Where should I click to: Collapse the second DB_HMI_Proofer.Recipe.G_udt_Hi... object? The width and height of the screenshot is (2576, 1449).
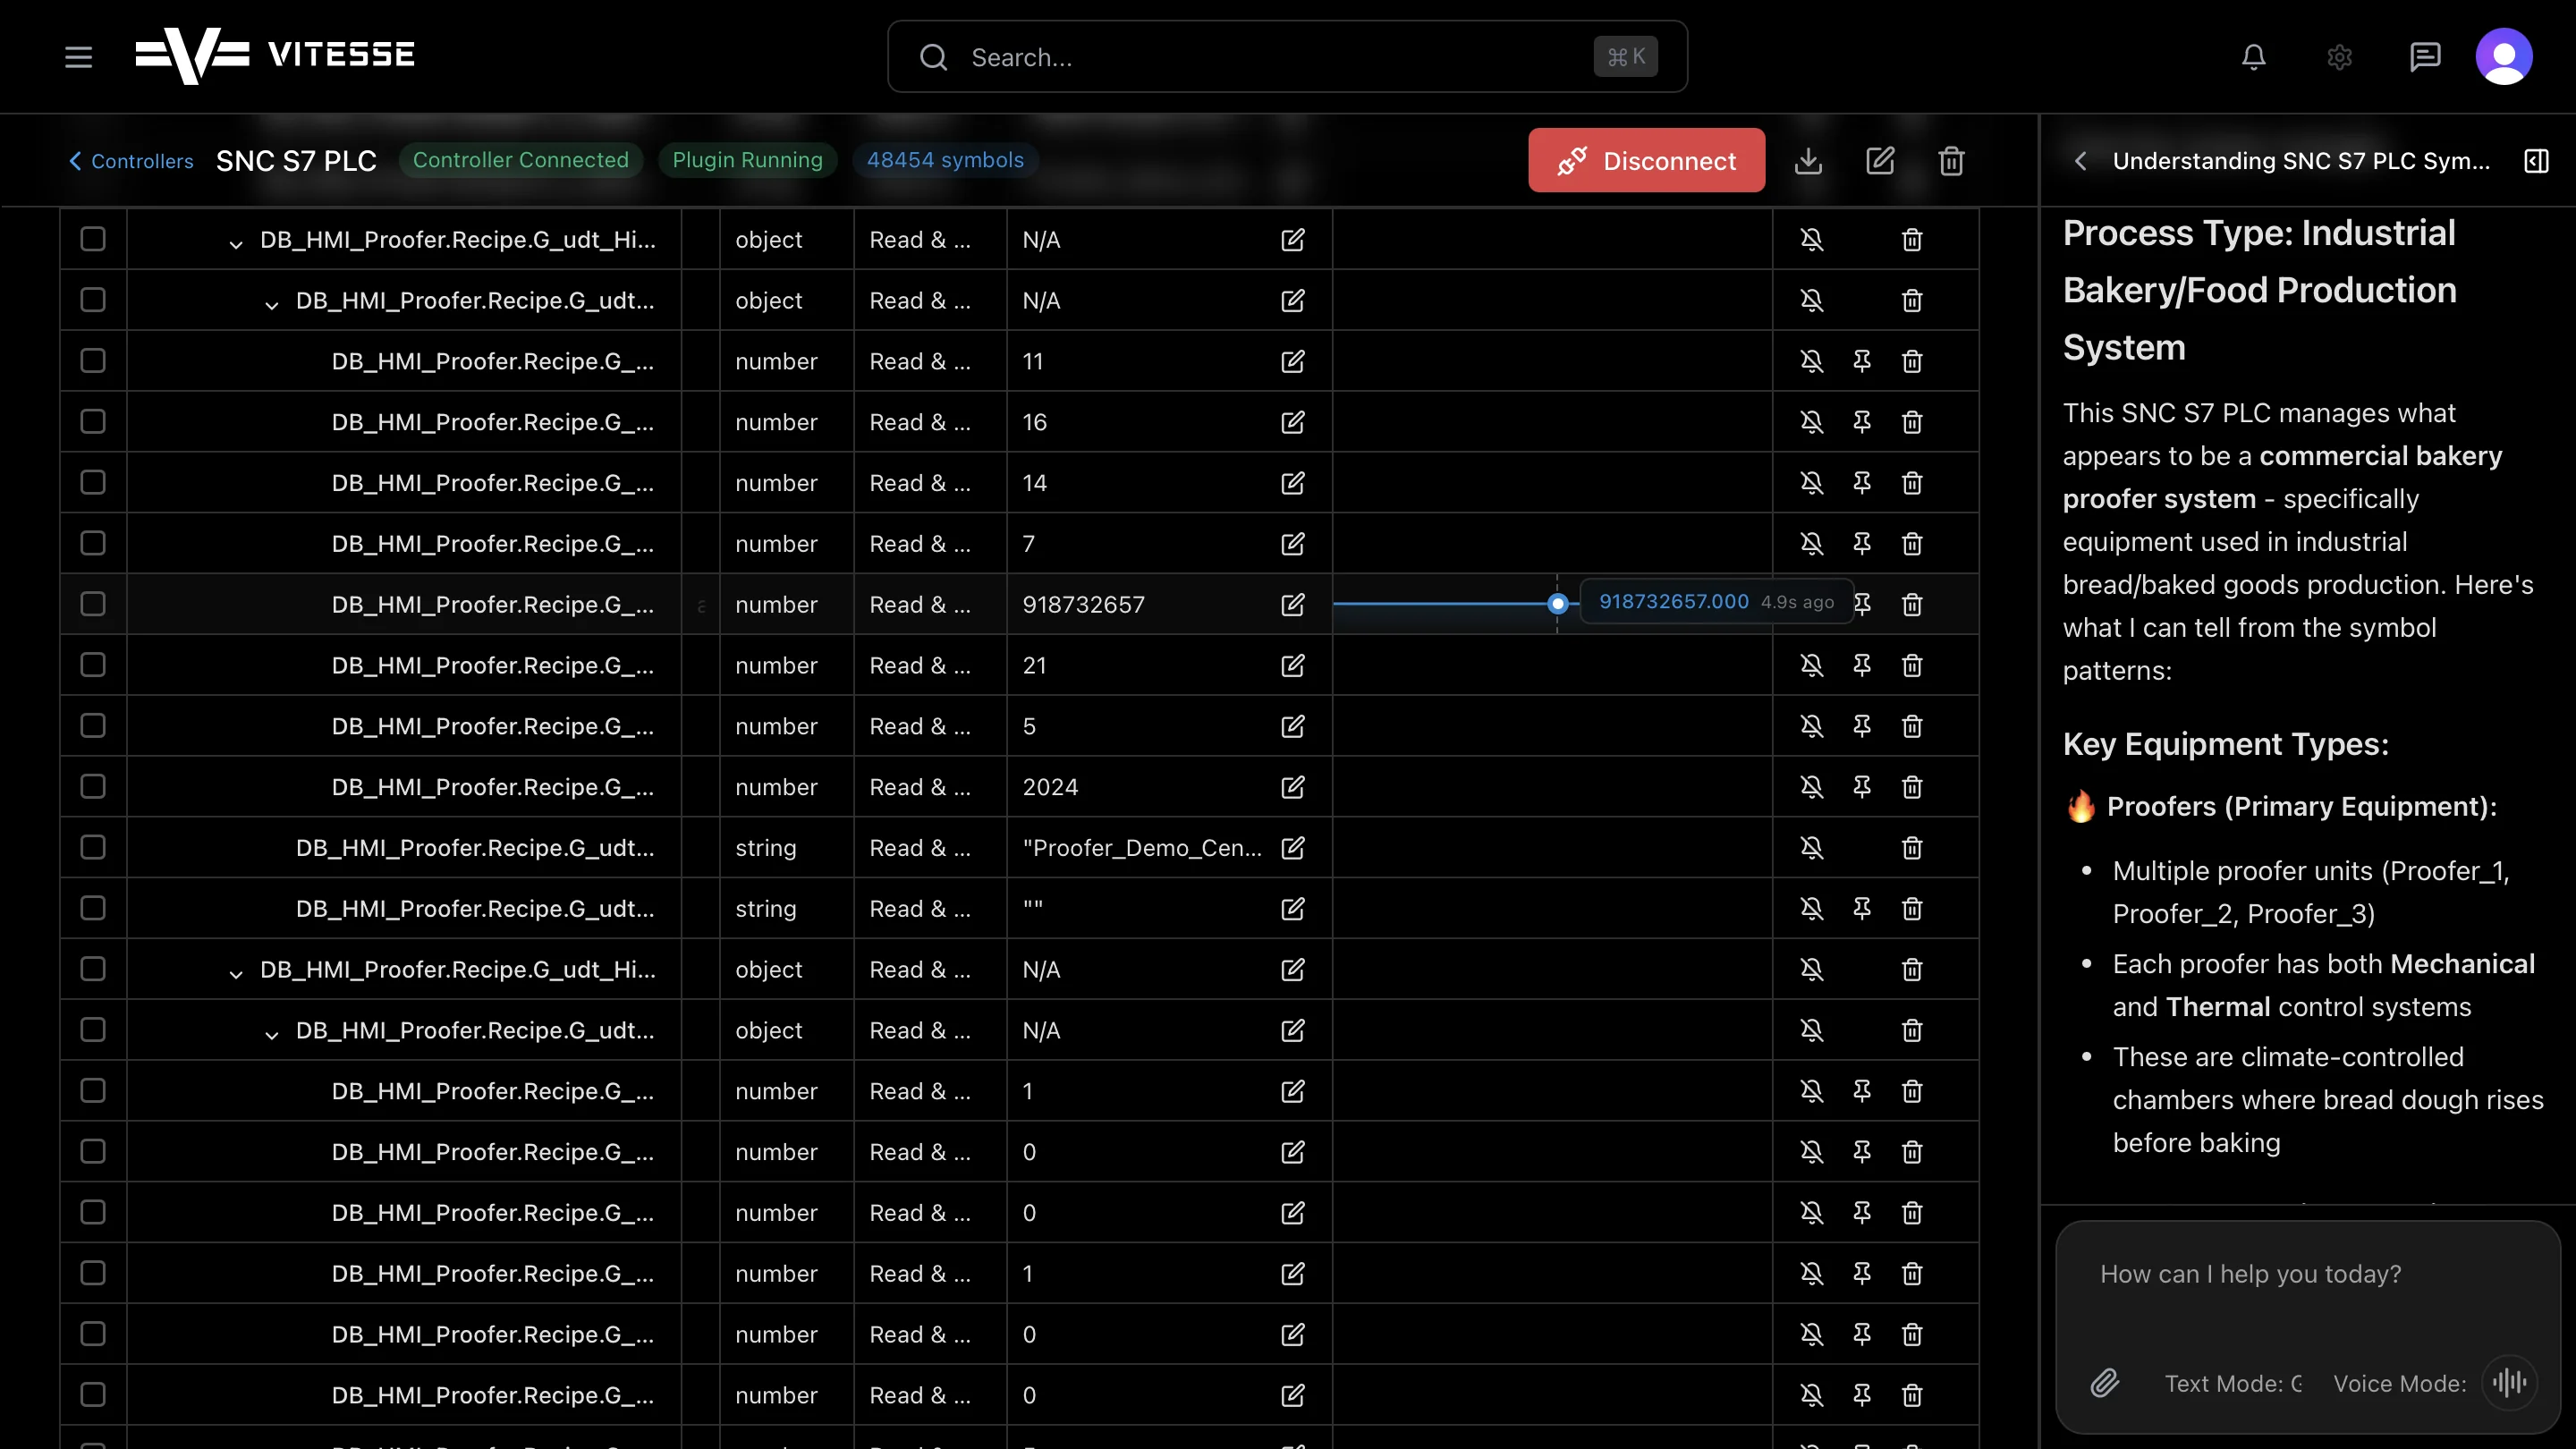coord(236,974)
